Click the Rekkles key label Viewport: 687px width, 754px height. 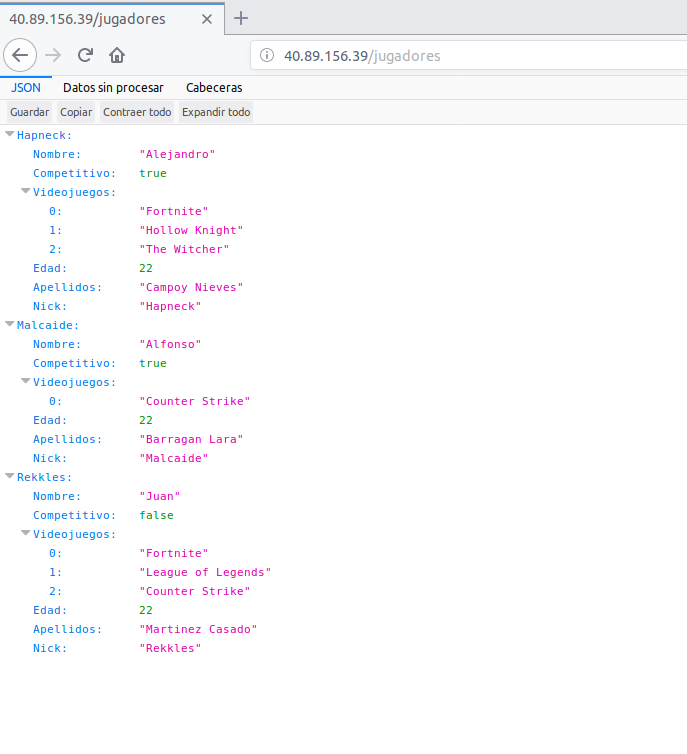tap(44, 477)
